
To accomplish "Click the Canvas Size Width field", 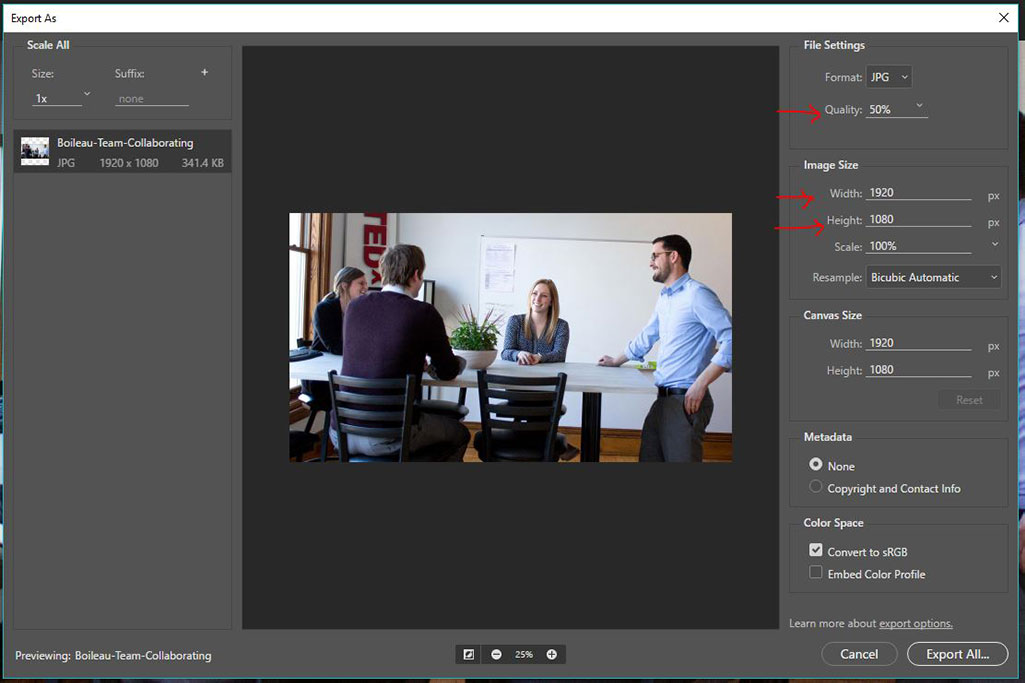I will click(919, 343).
